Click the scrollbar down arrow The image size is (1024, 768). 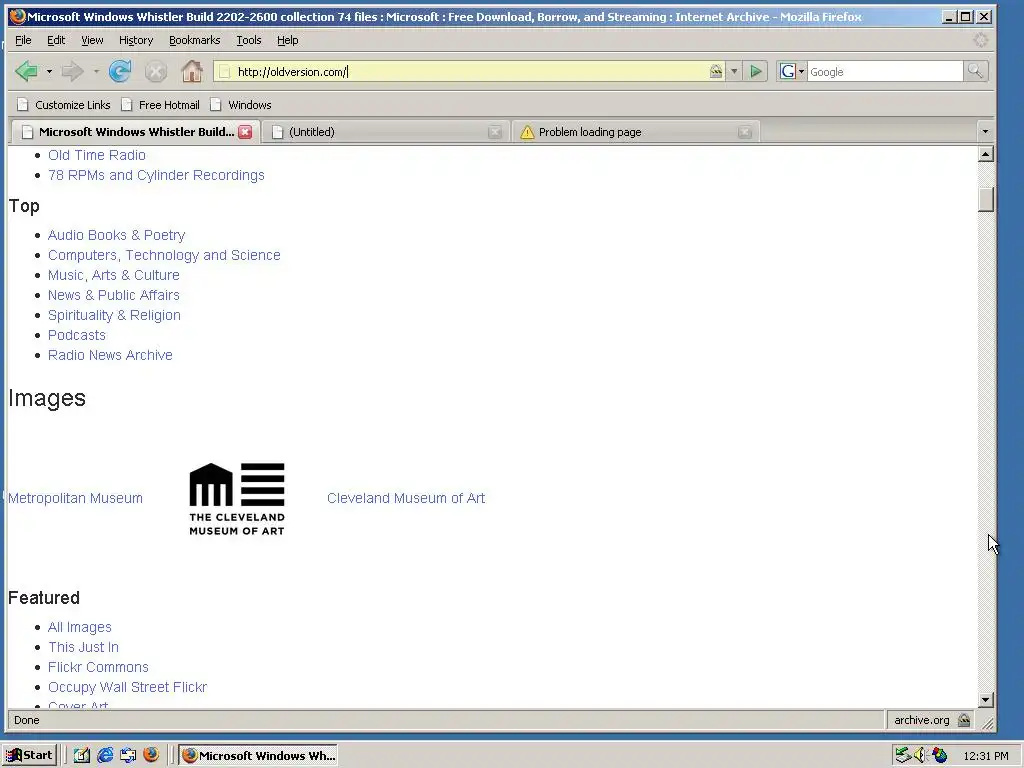click(986, 699)
